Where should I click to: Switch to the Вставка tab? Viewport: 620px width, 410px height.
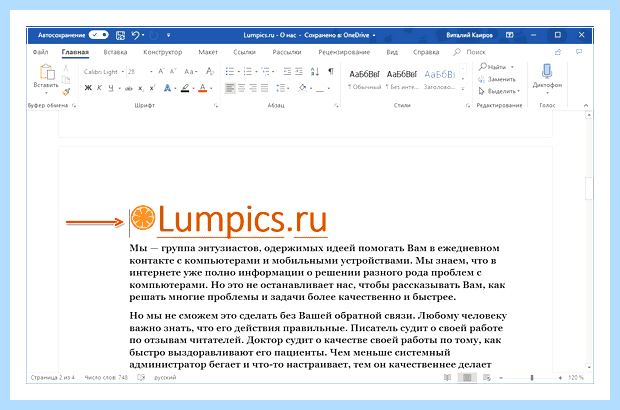(x=115, y=52)
